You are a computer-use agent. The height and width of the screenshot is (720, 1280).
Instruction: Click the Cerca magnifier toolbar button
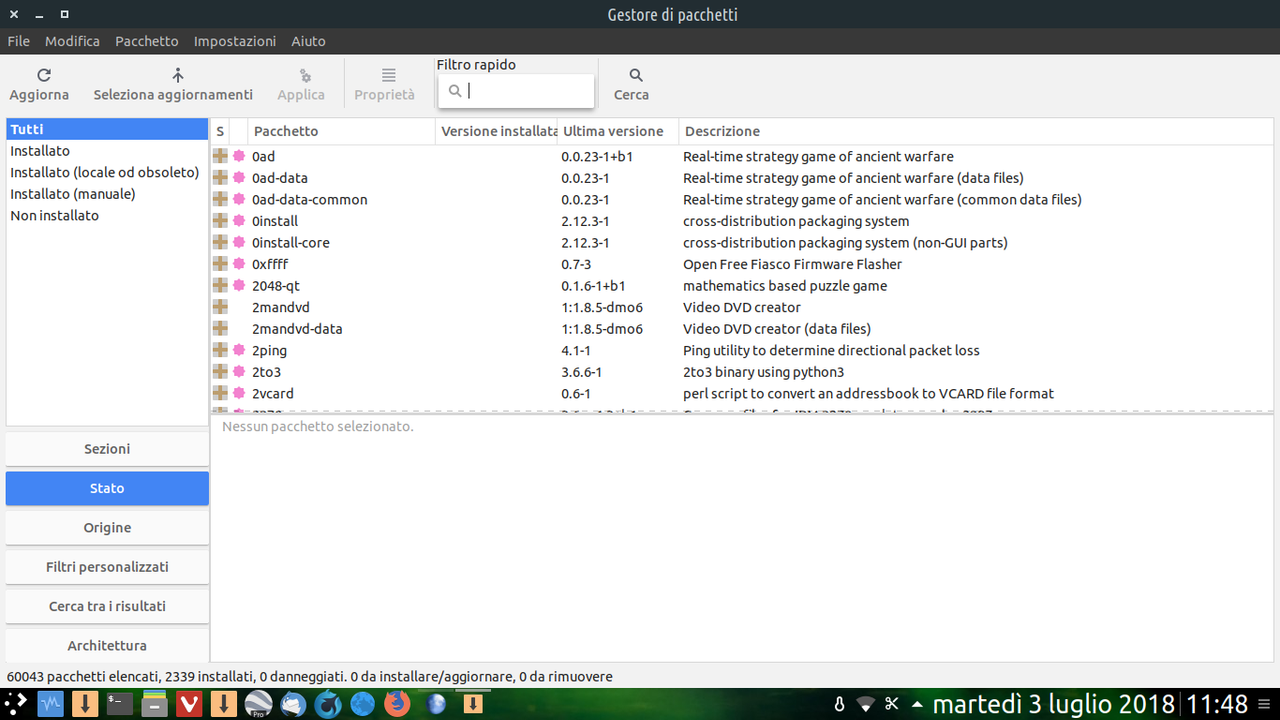(631, 85)
